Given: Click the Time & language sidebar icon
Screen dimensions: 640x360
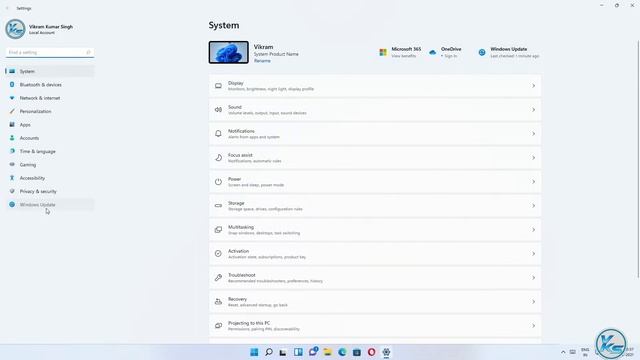Looking at the screenshot, I should pos(12,151).
